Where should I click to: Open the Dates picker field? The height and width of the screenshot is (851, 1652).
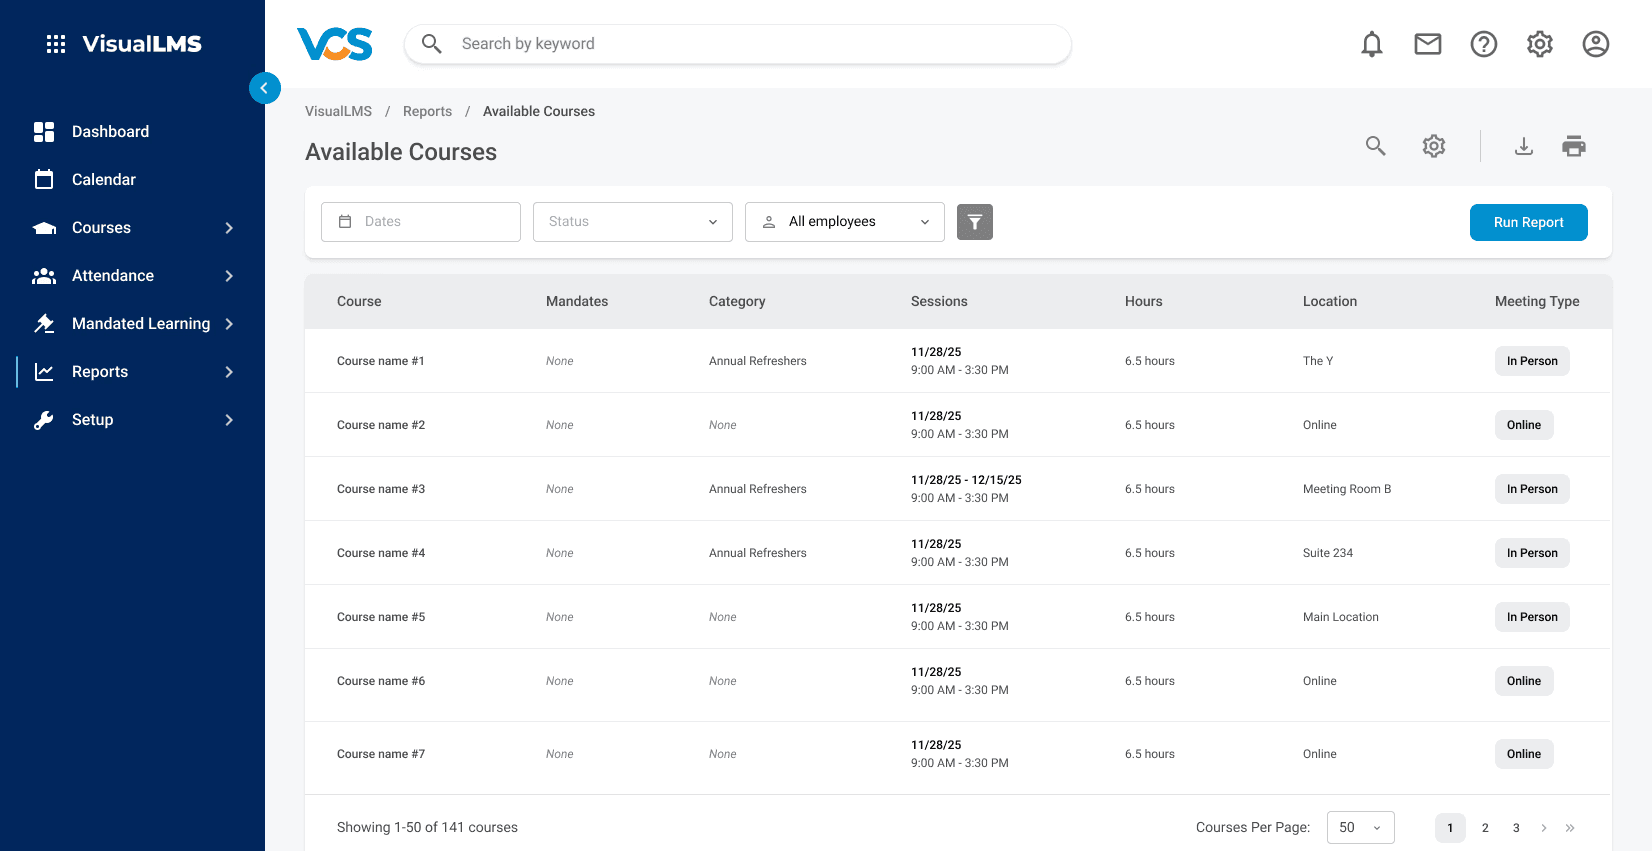coord(421,222)
